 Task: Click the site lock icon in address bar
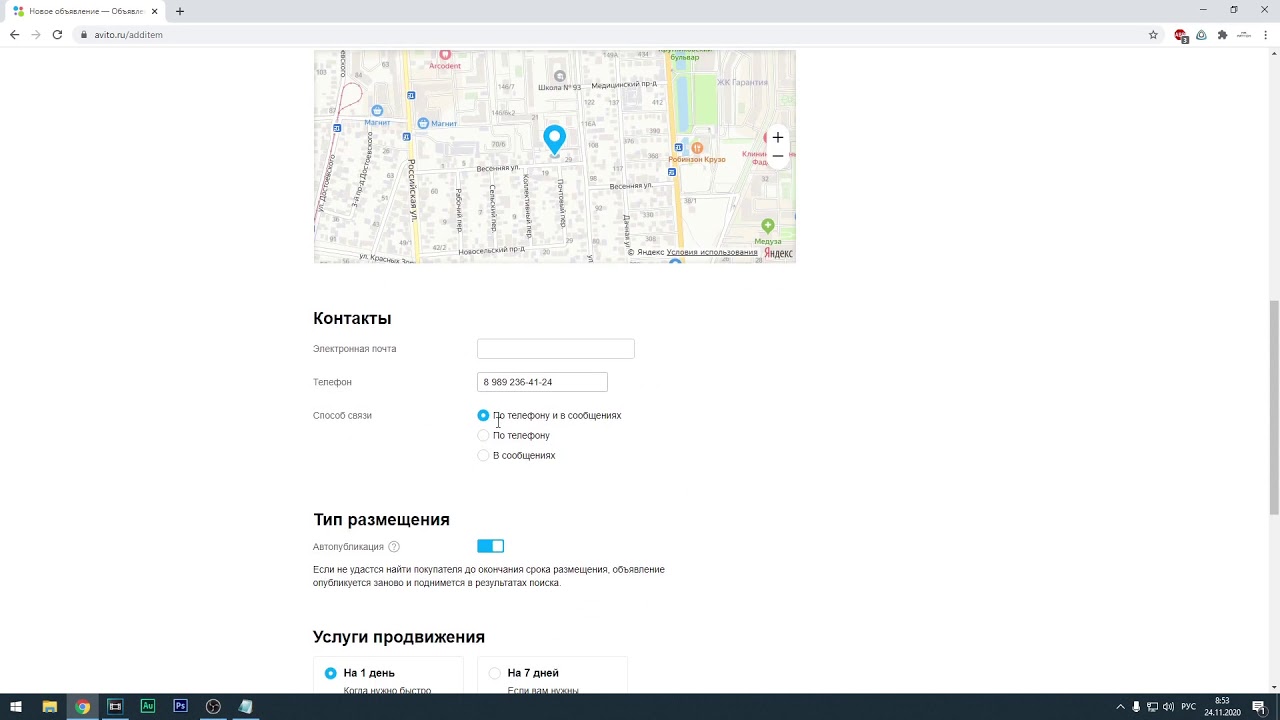coord(85,34)
